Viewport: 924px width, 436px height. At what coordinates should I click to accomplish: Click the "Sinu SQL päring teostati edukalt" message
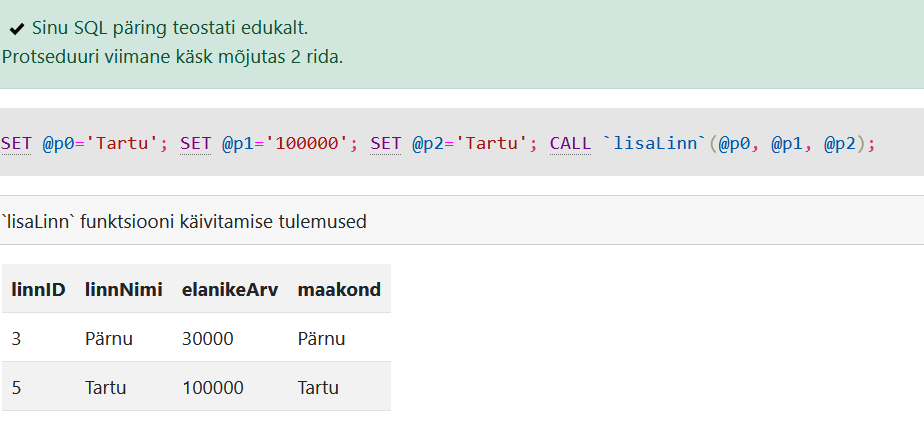[x=170, y=28]
